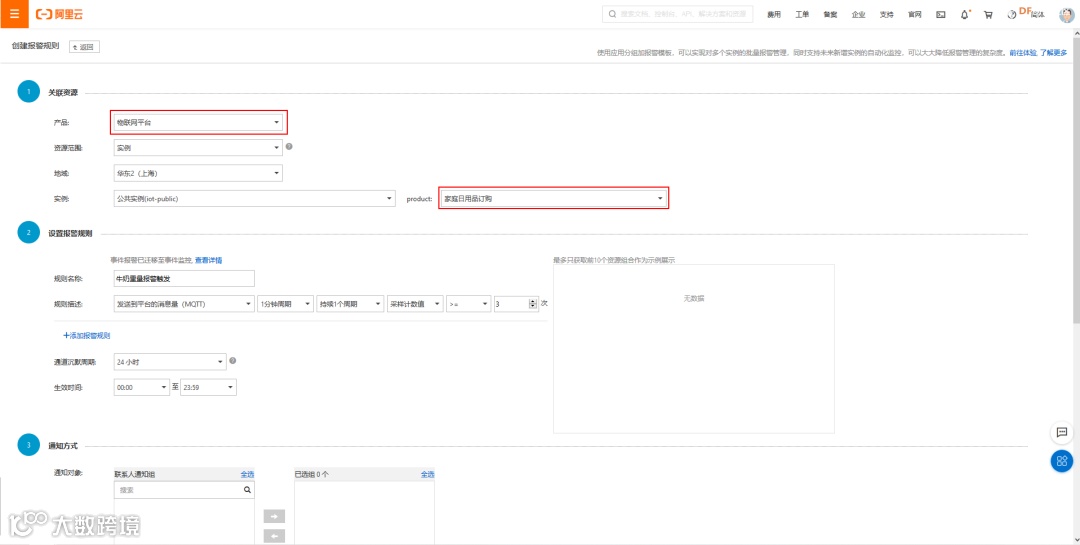Image resolution: width=1080 pixels, height=545 pixels.
Task: Open the orange hamburger menu
Action: click(x=14, y=14)
